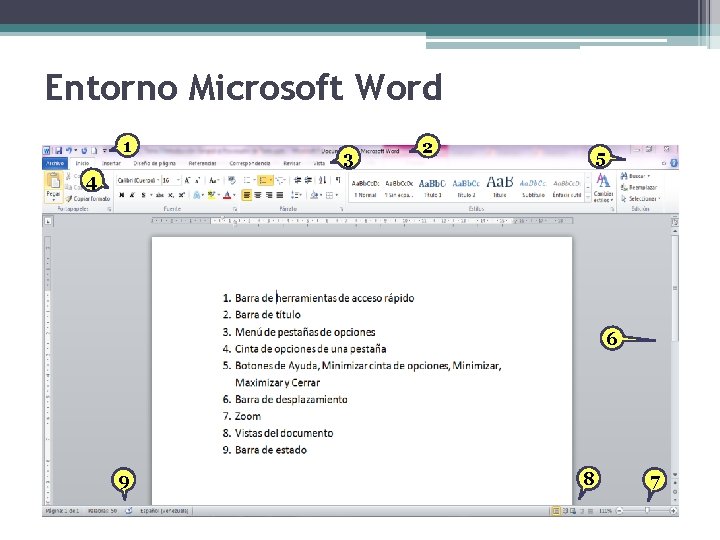Select center alignment
Image resolution: width=720 pixels, height=540 pixels.
tap(258, 195)
